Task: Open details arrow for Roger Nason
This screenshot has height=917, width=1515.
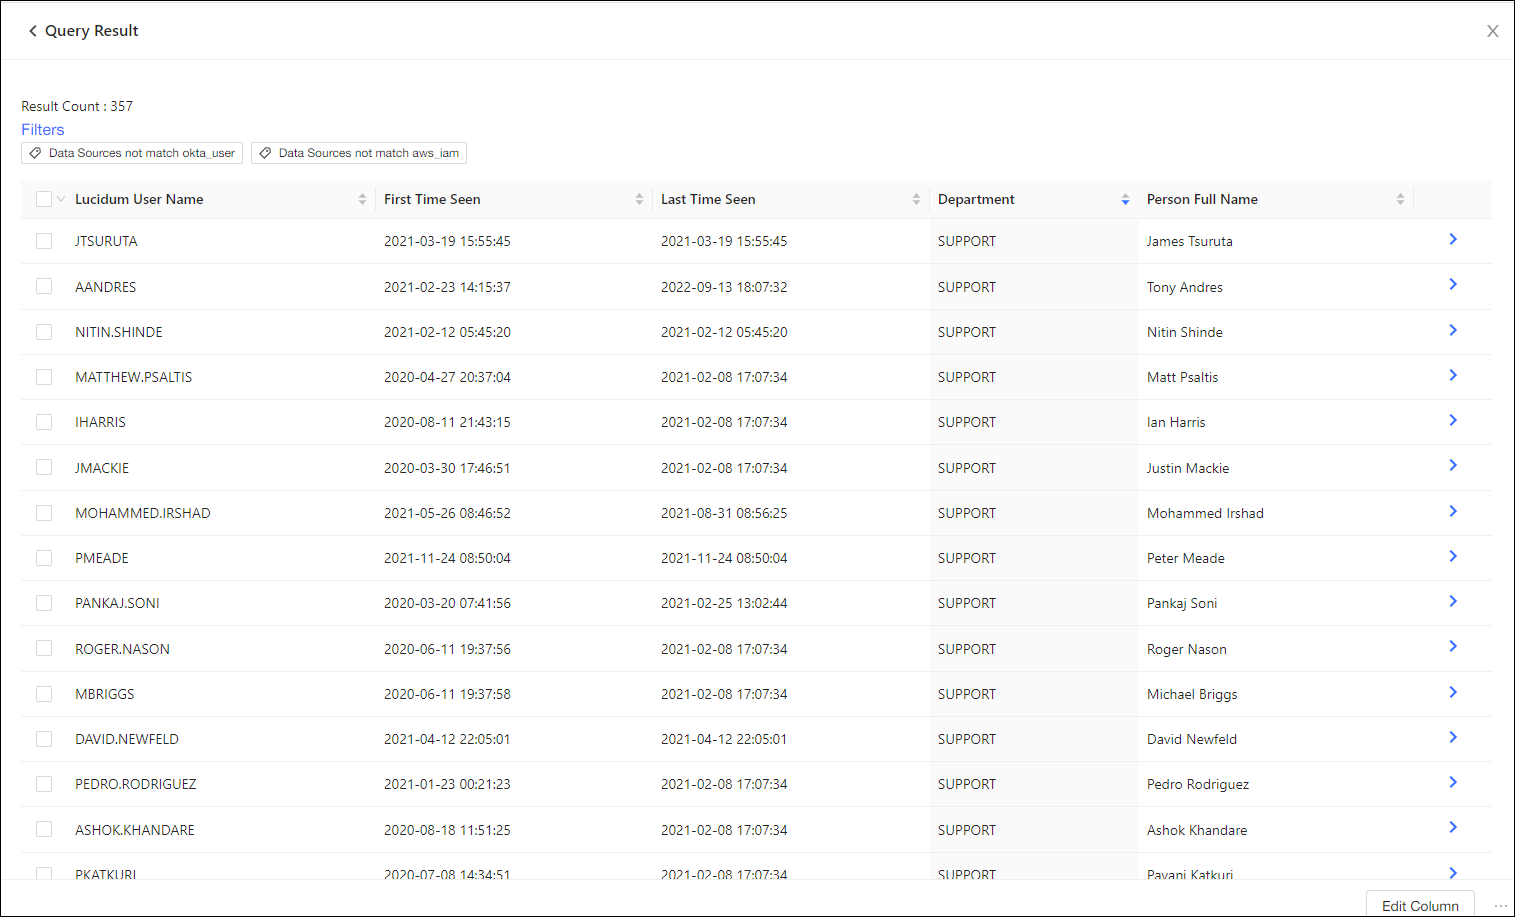Action: tap(1453, 646)
